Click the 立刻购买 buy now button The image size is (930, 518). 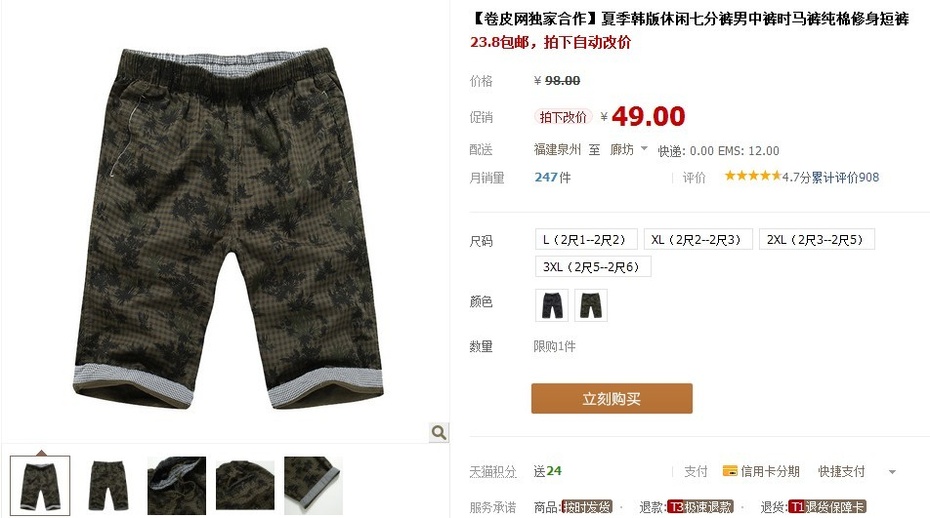(x=611, y=398)
